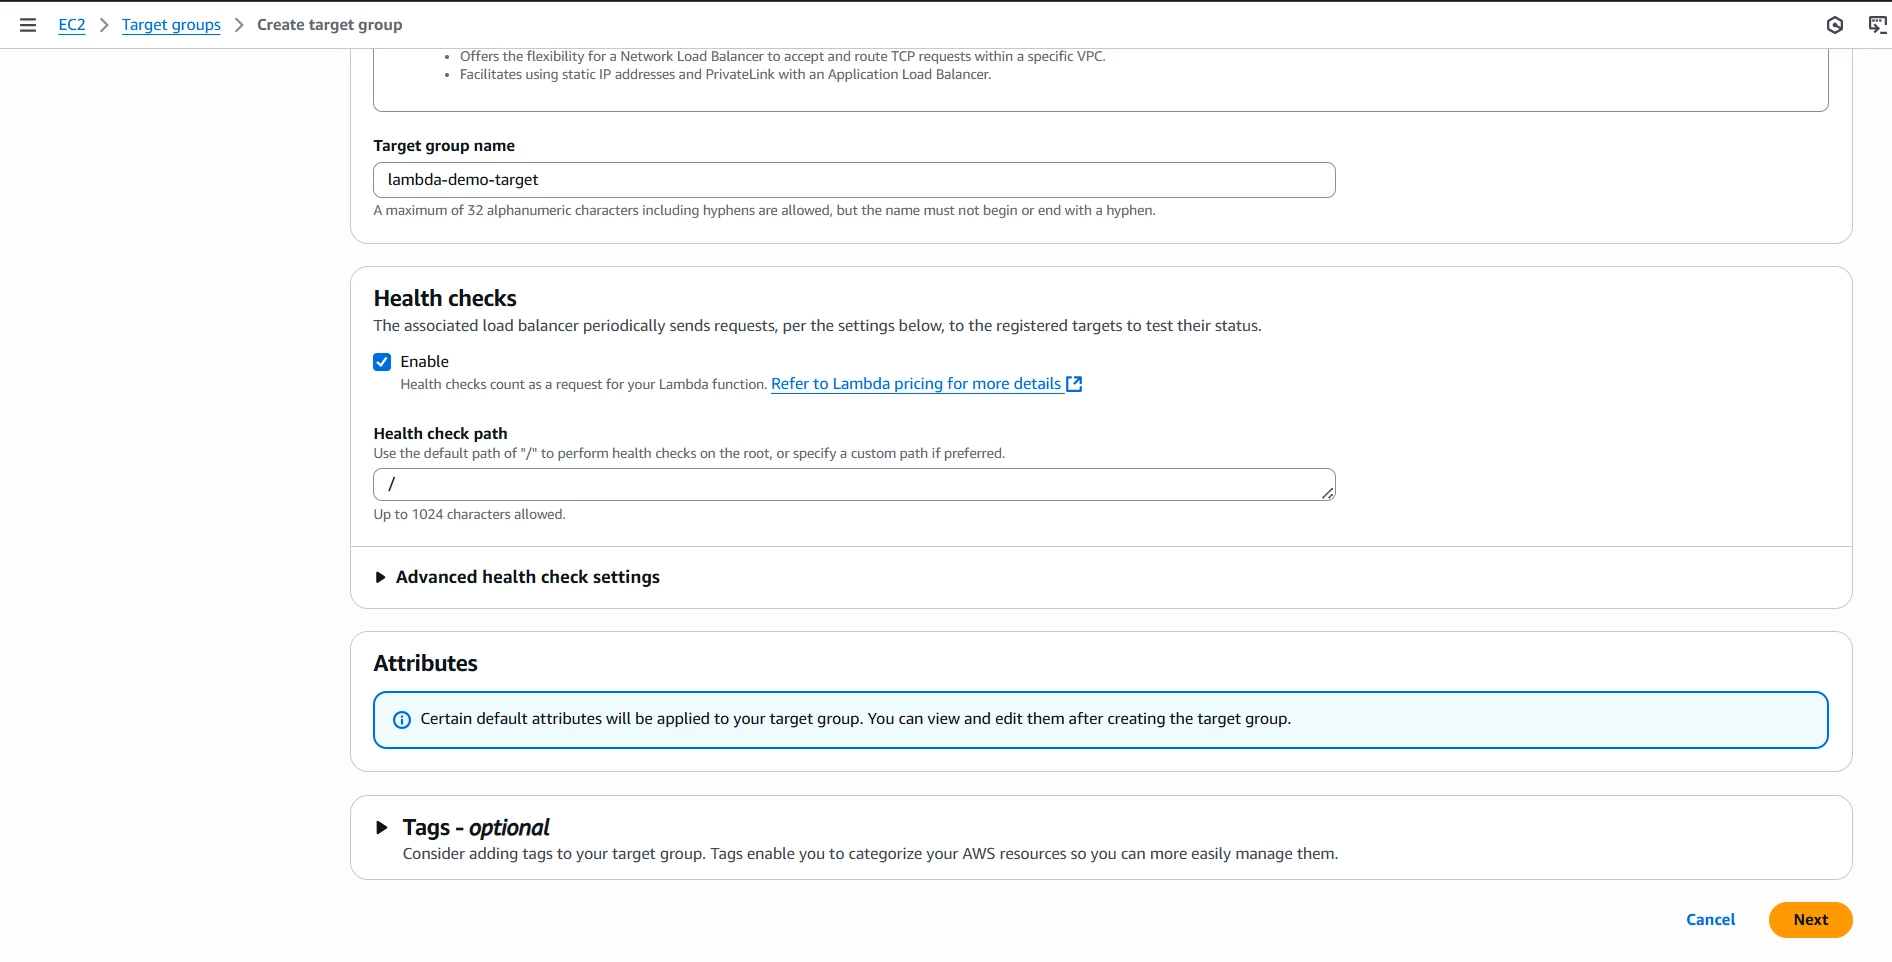Uncheck the Enable health checks checkbox
The image size is (1892, 962).
pyautogui.click(x=382, y=362)
